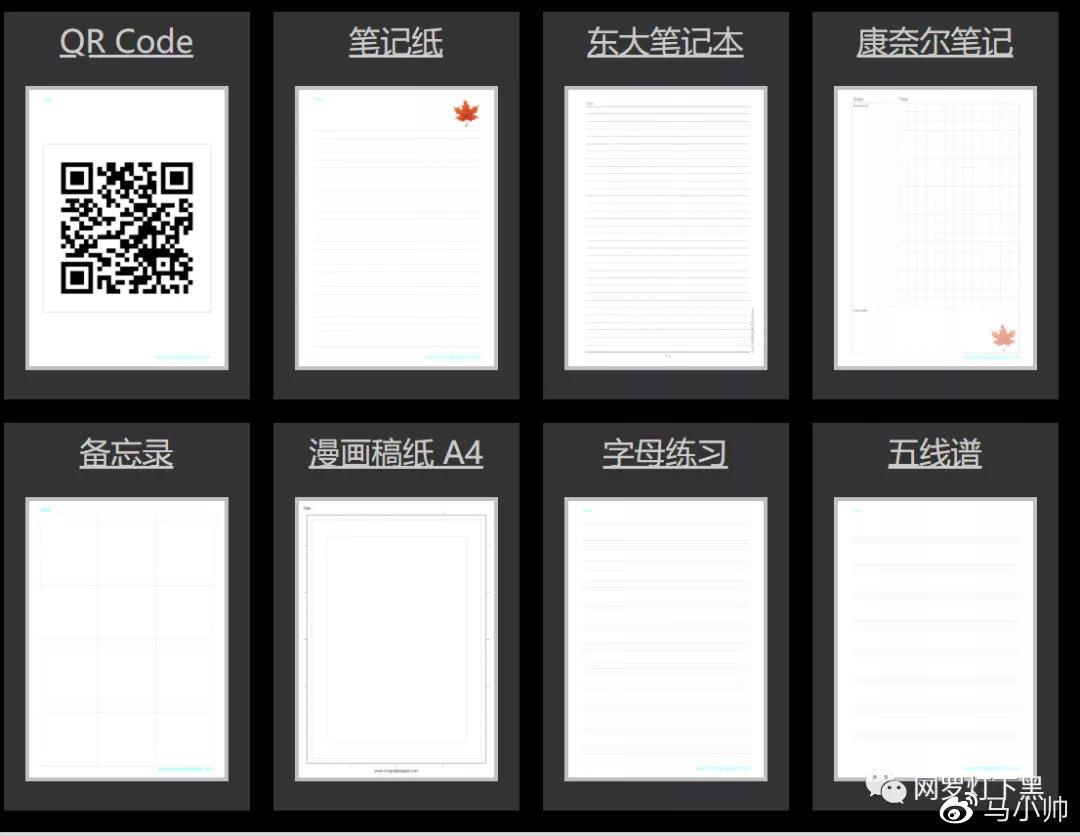This screenshot has width=1080, height=836.
Task: Open the 东大笔记本 link title
Action: 665,42
